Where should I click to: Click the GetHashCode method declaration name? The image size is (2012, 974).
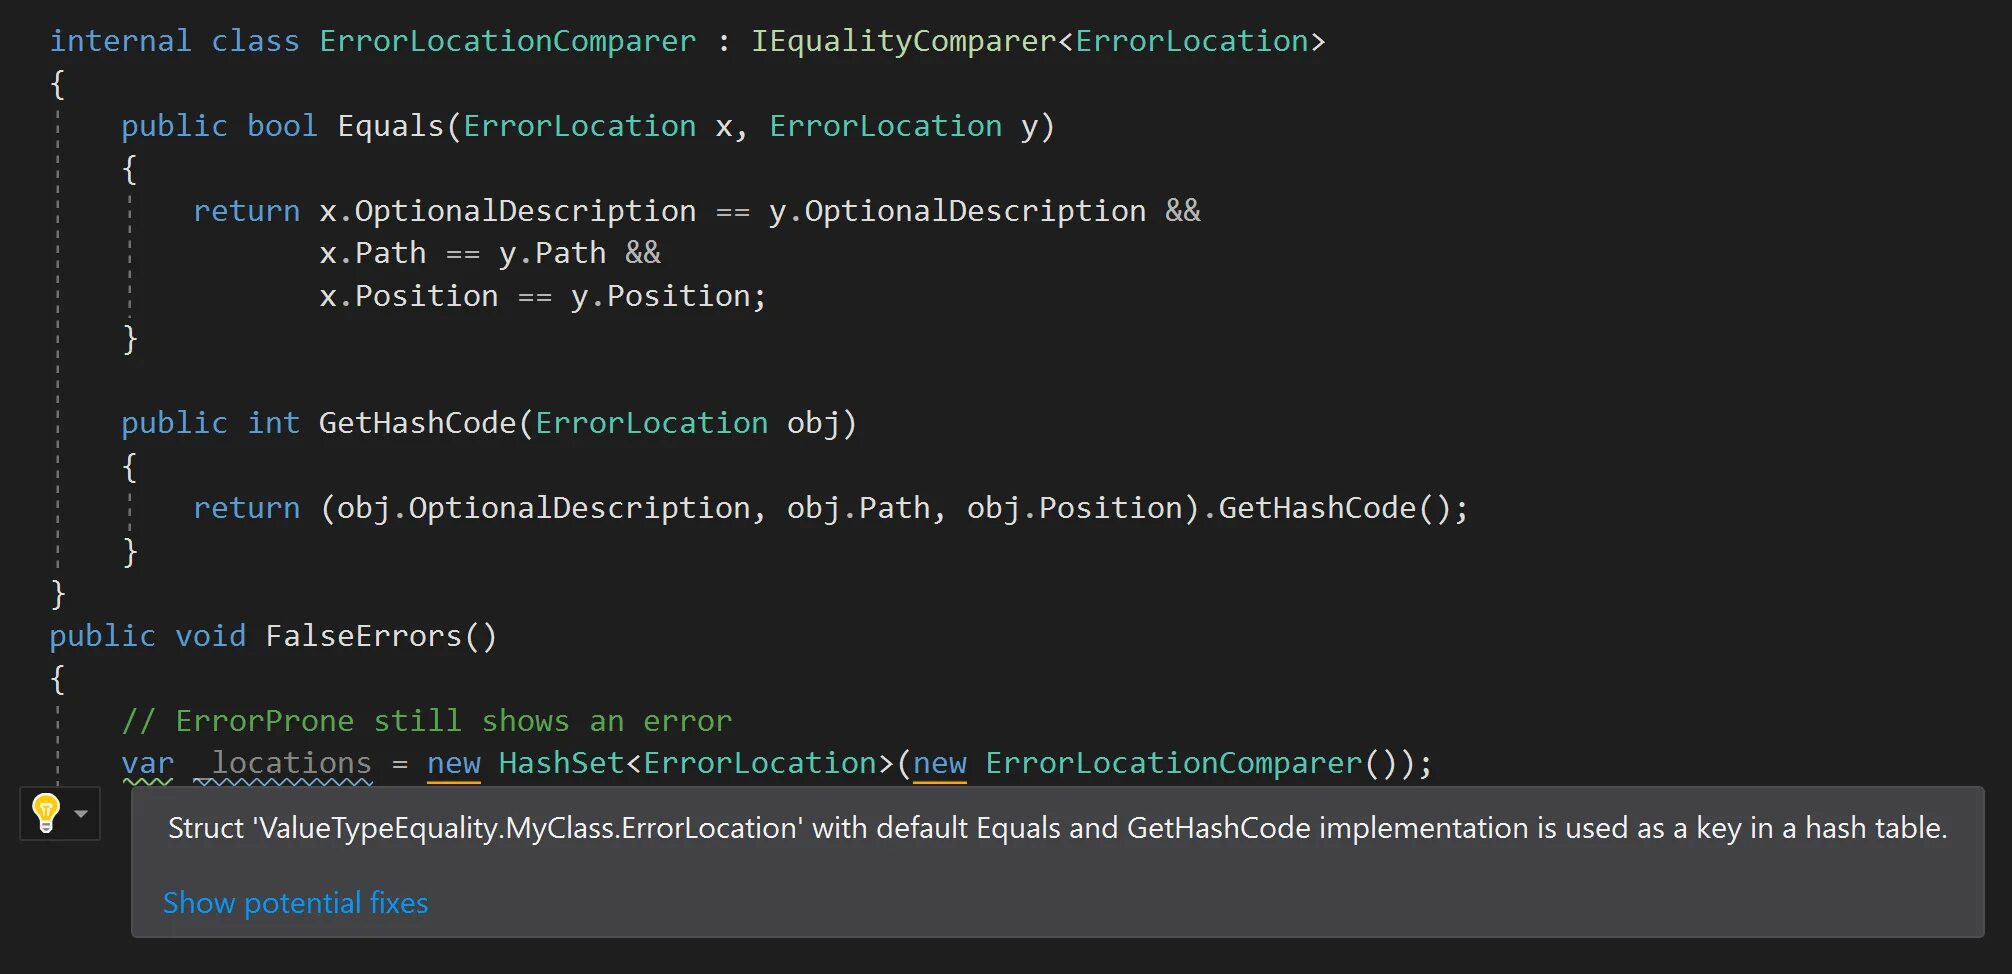point(417,423)
